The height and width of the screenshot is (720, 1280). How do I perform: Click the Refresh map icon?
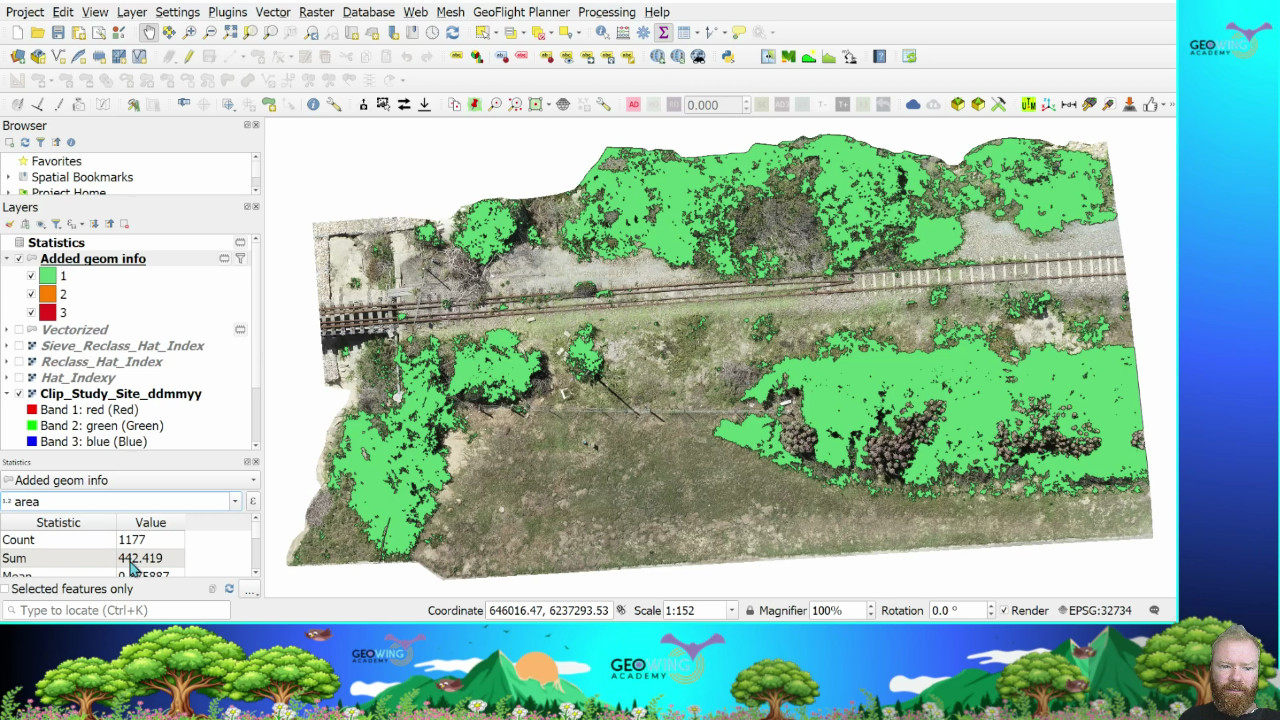(453, 33)
